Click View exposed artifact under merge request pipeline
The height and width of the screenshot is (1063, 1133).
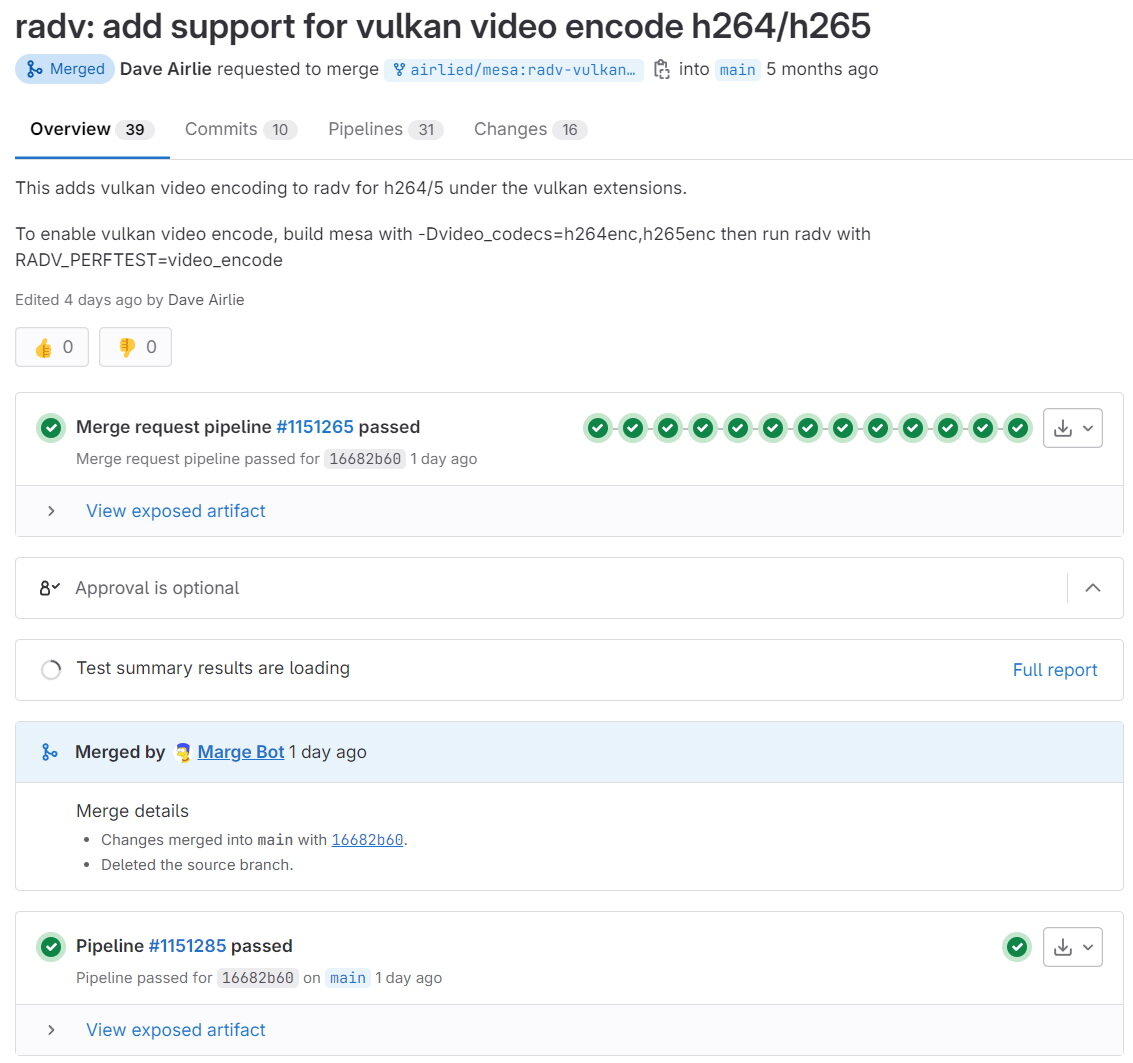176,511
